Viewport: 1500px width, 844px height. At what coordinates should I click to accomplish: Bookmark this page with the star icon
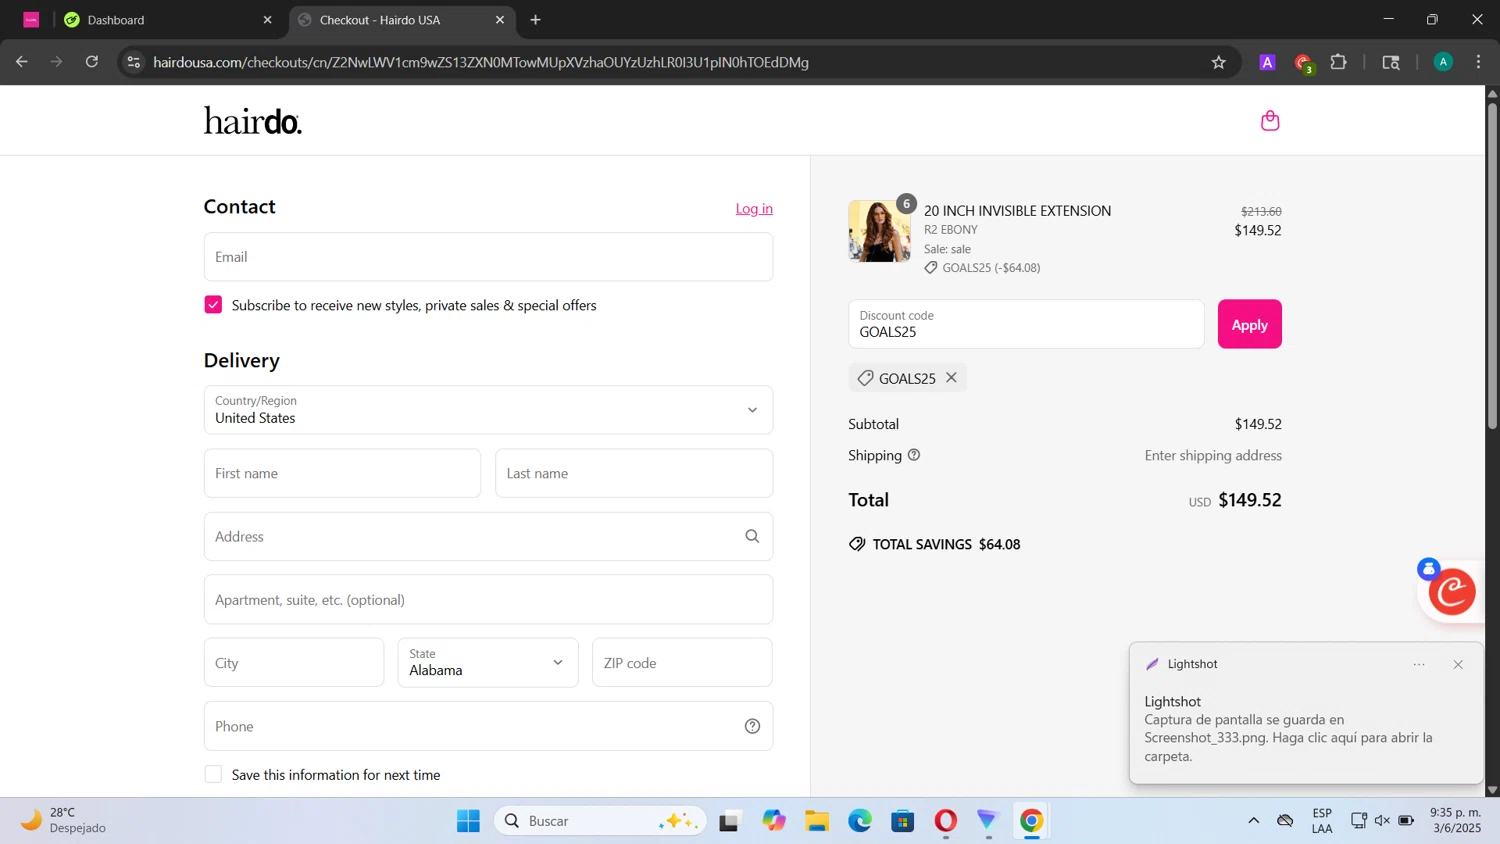click(1218, 62)
